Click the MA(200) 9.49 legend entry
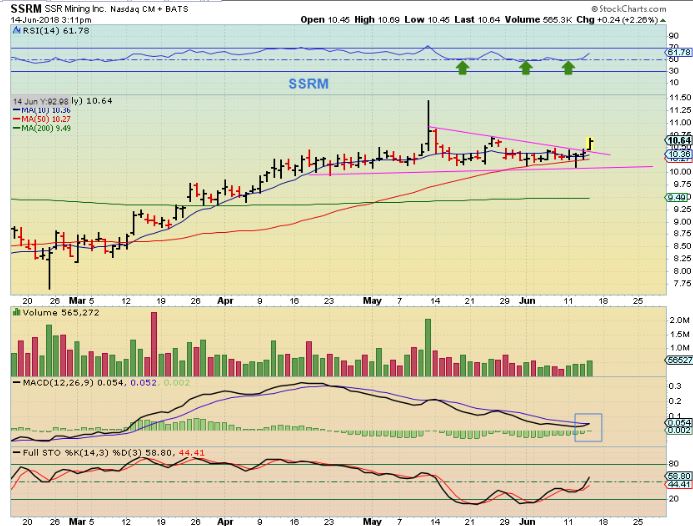The width and height of the screenshot is (693, 526). (x=42, y=128)
